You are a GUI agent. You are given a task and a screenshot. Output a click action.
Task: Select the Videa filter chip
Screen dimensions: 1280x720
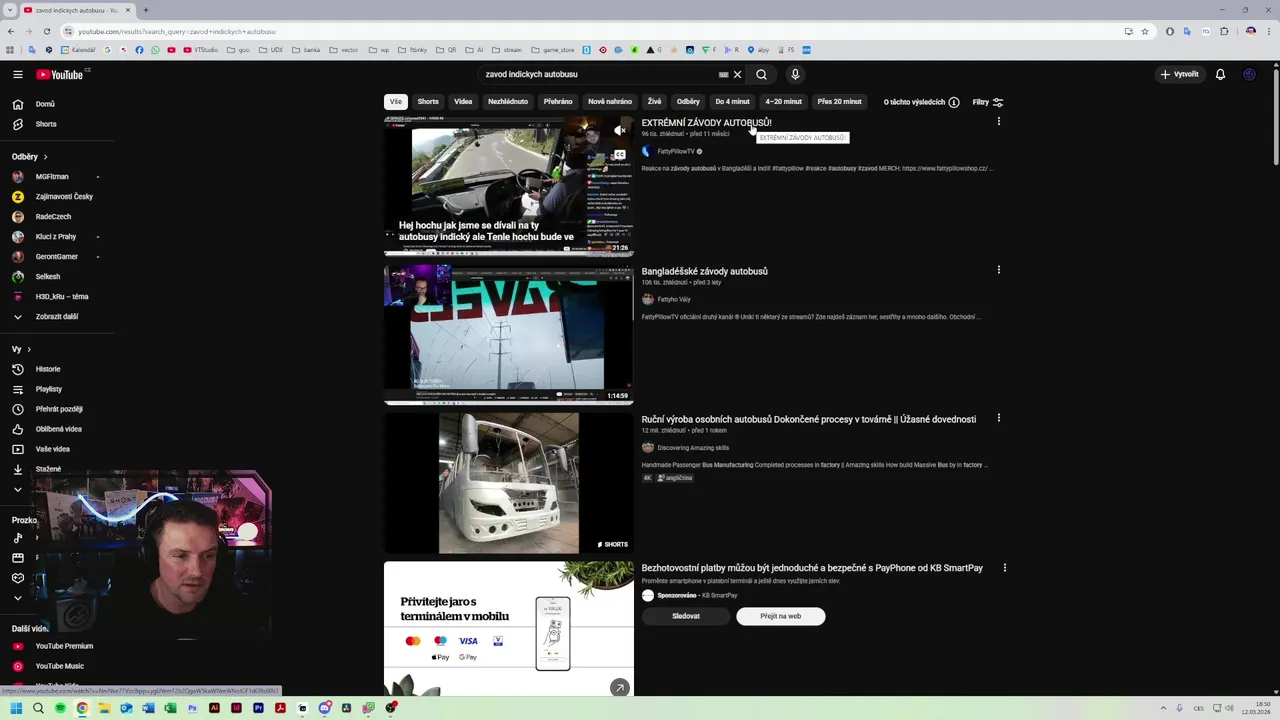pyautogui.click(x=463, y=102)
